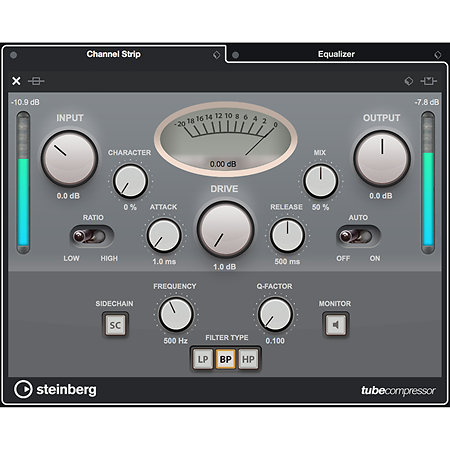Open the Channel Strip preset diamond
Image resolution: width=450 pixels, height=450 pixels.
(x=216, y=55)
